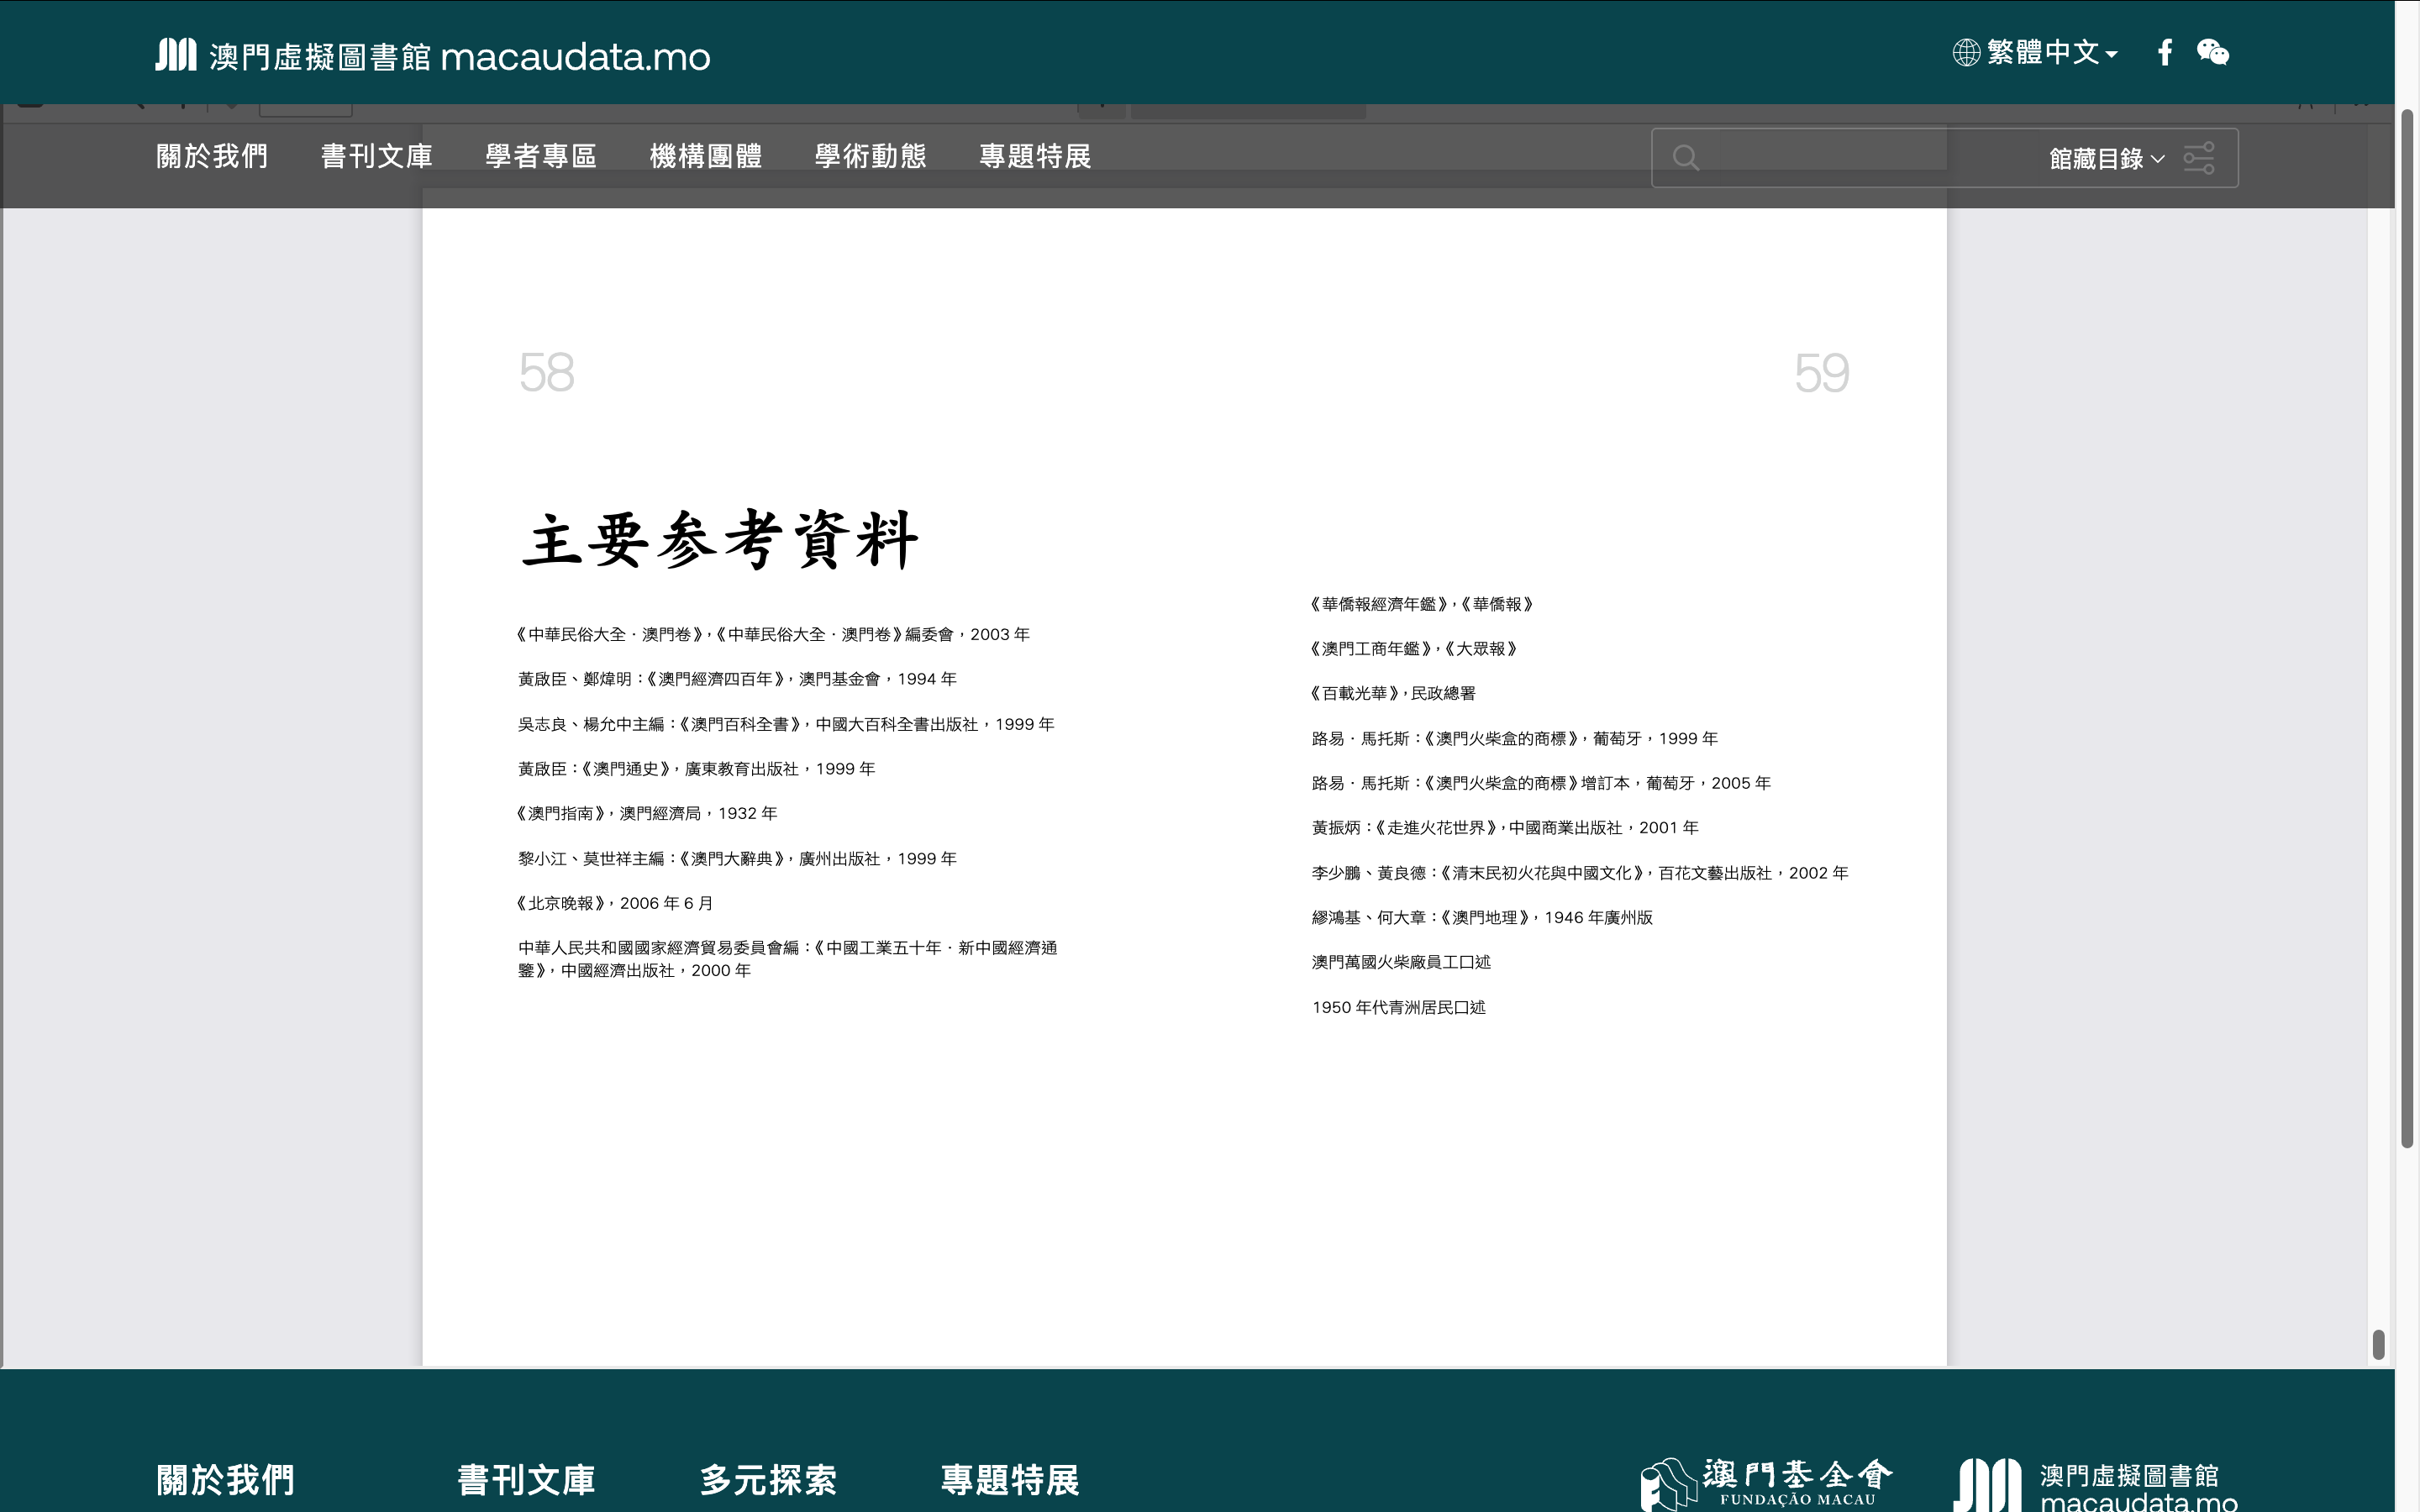Screen dimensions: 2420x1512
Task: Click the 澳門基金會 Fundação Macau logo
Action: point(1766,1481)
